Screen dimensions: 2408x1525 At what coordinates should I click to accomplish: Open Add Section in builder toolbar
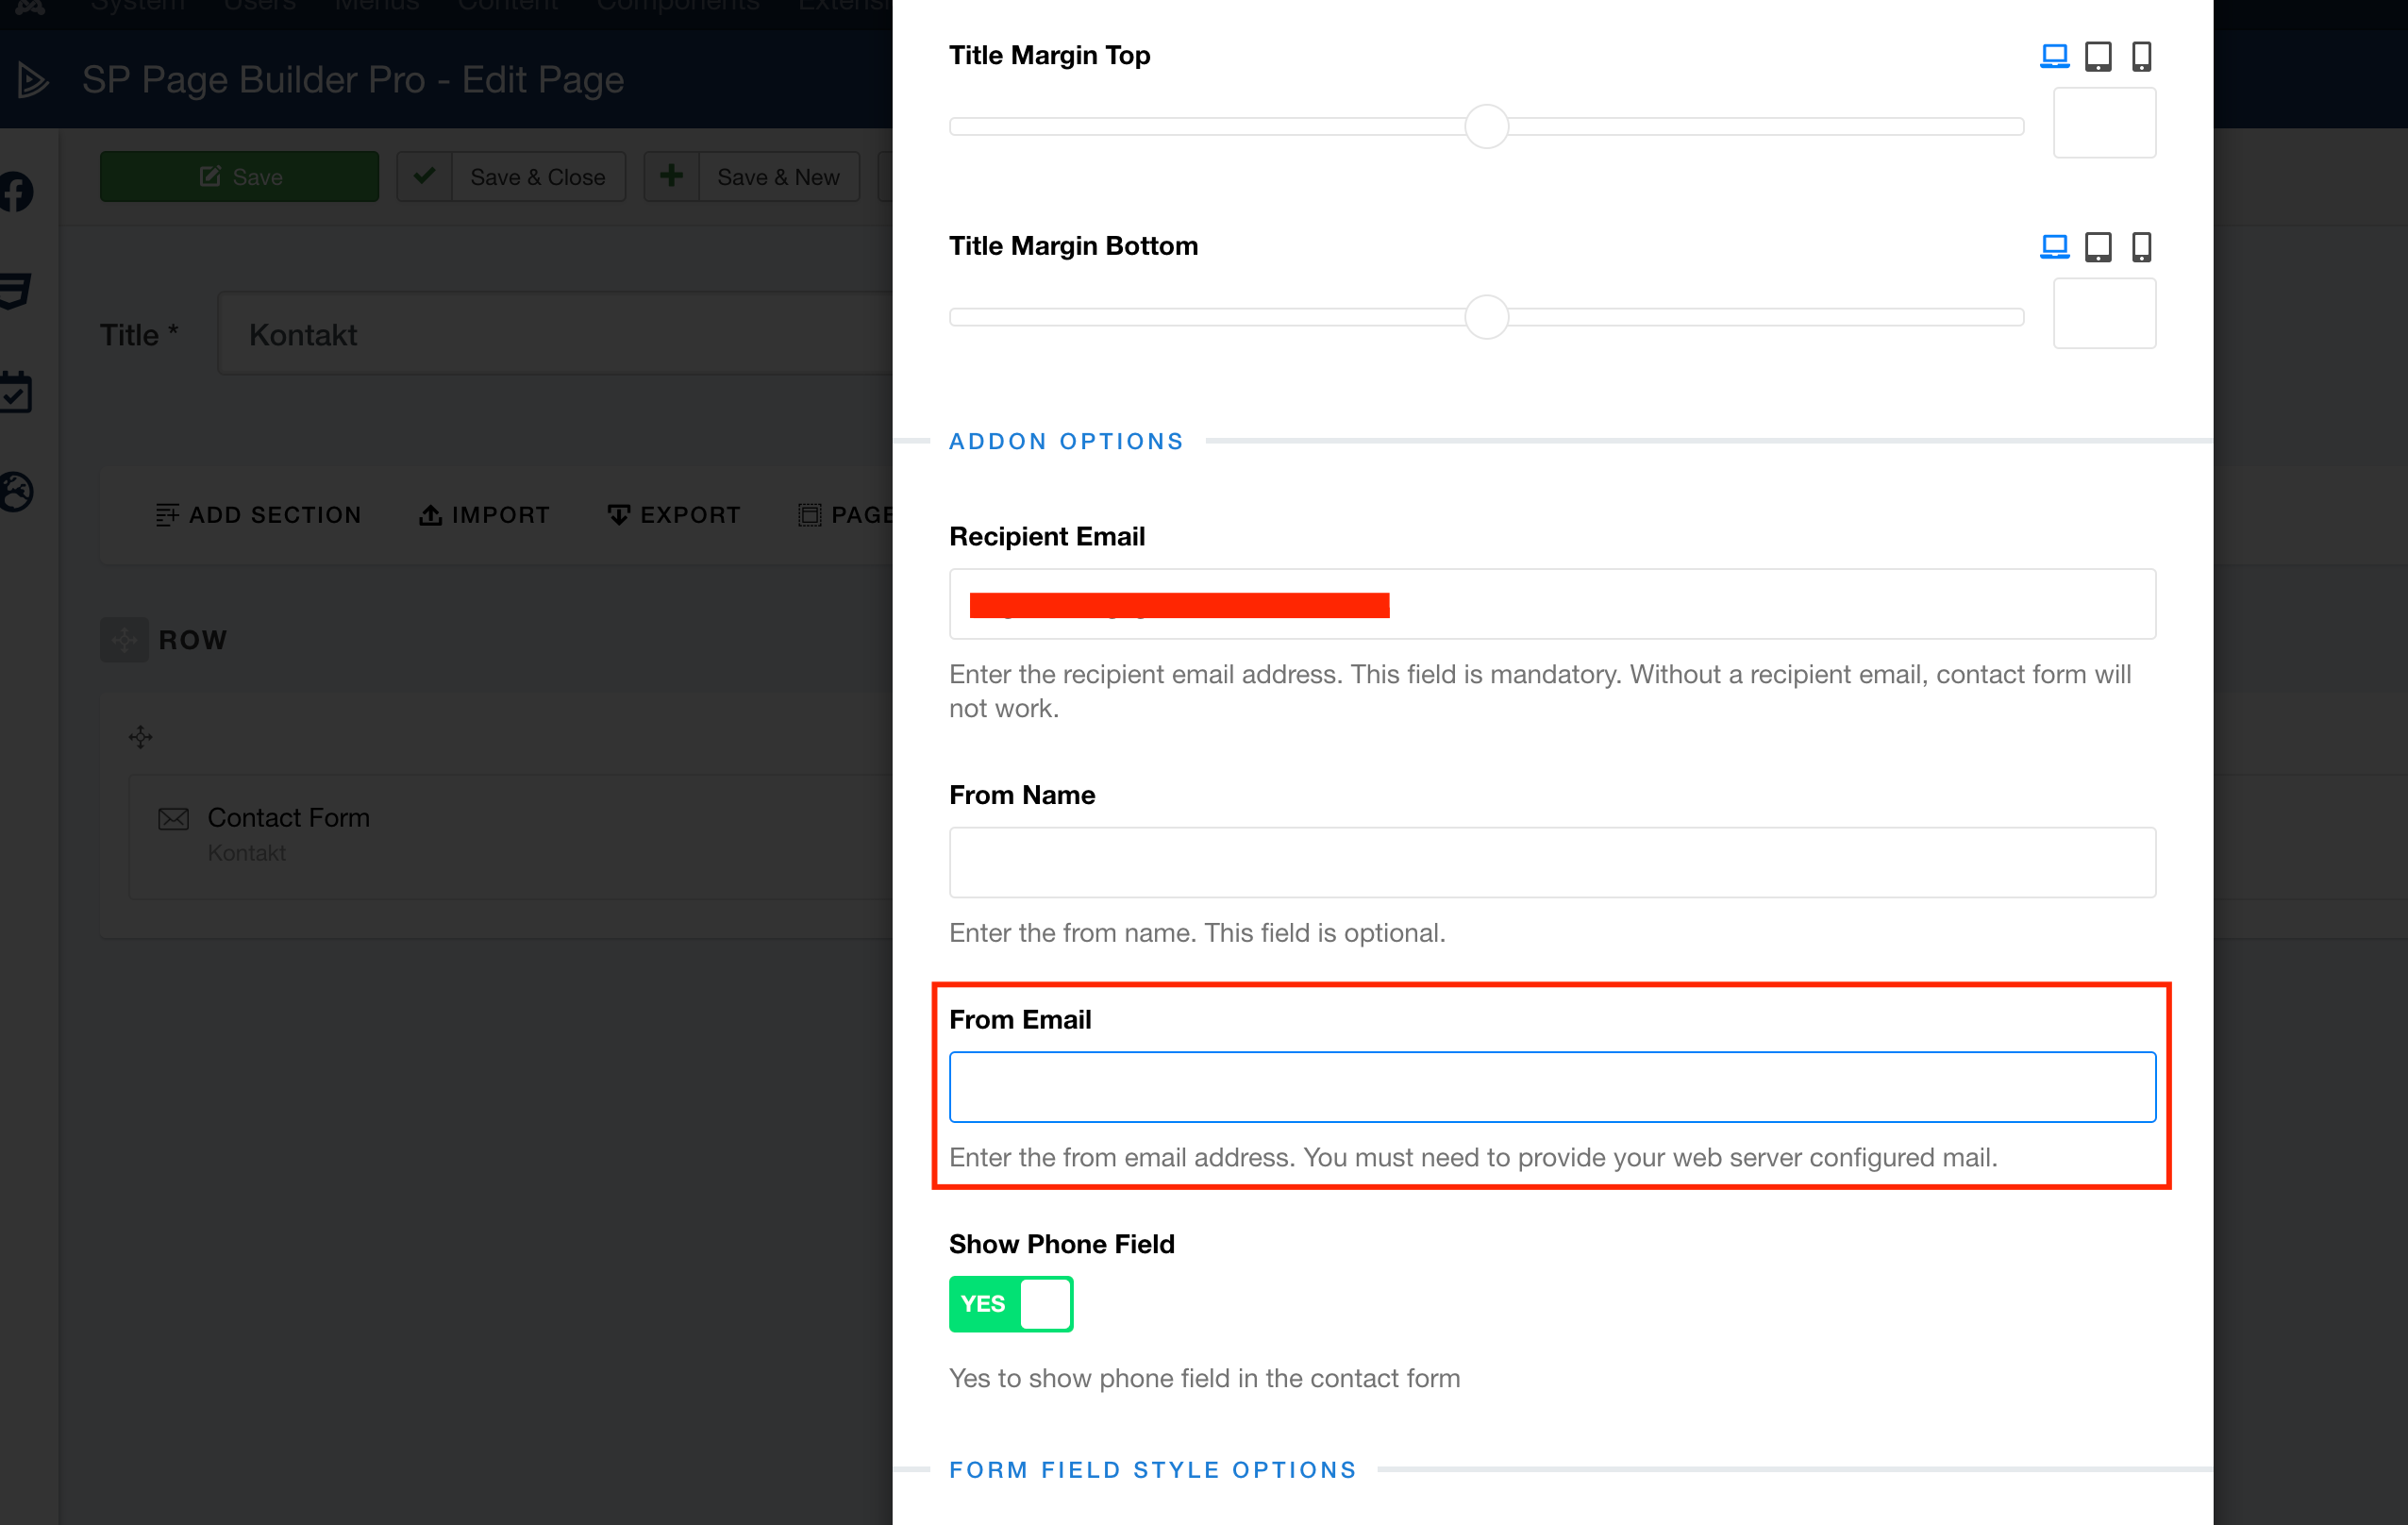point(259,515)
